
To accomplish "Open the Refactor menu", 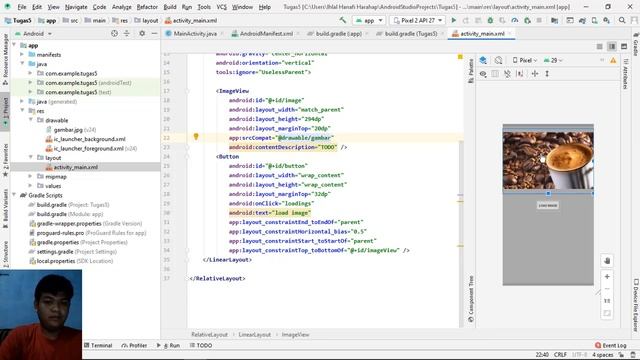I will pyautogui.click(x=147, y=7).
